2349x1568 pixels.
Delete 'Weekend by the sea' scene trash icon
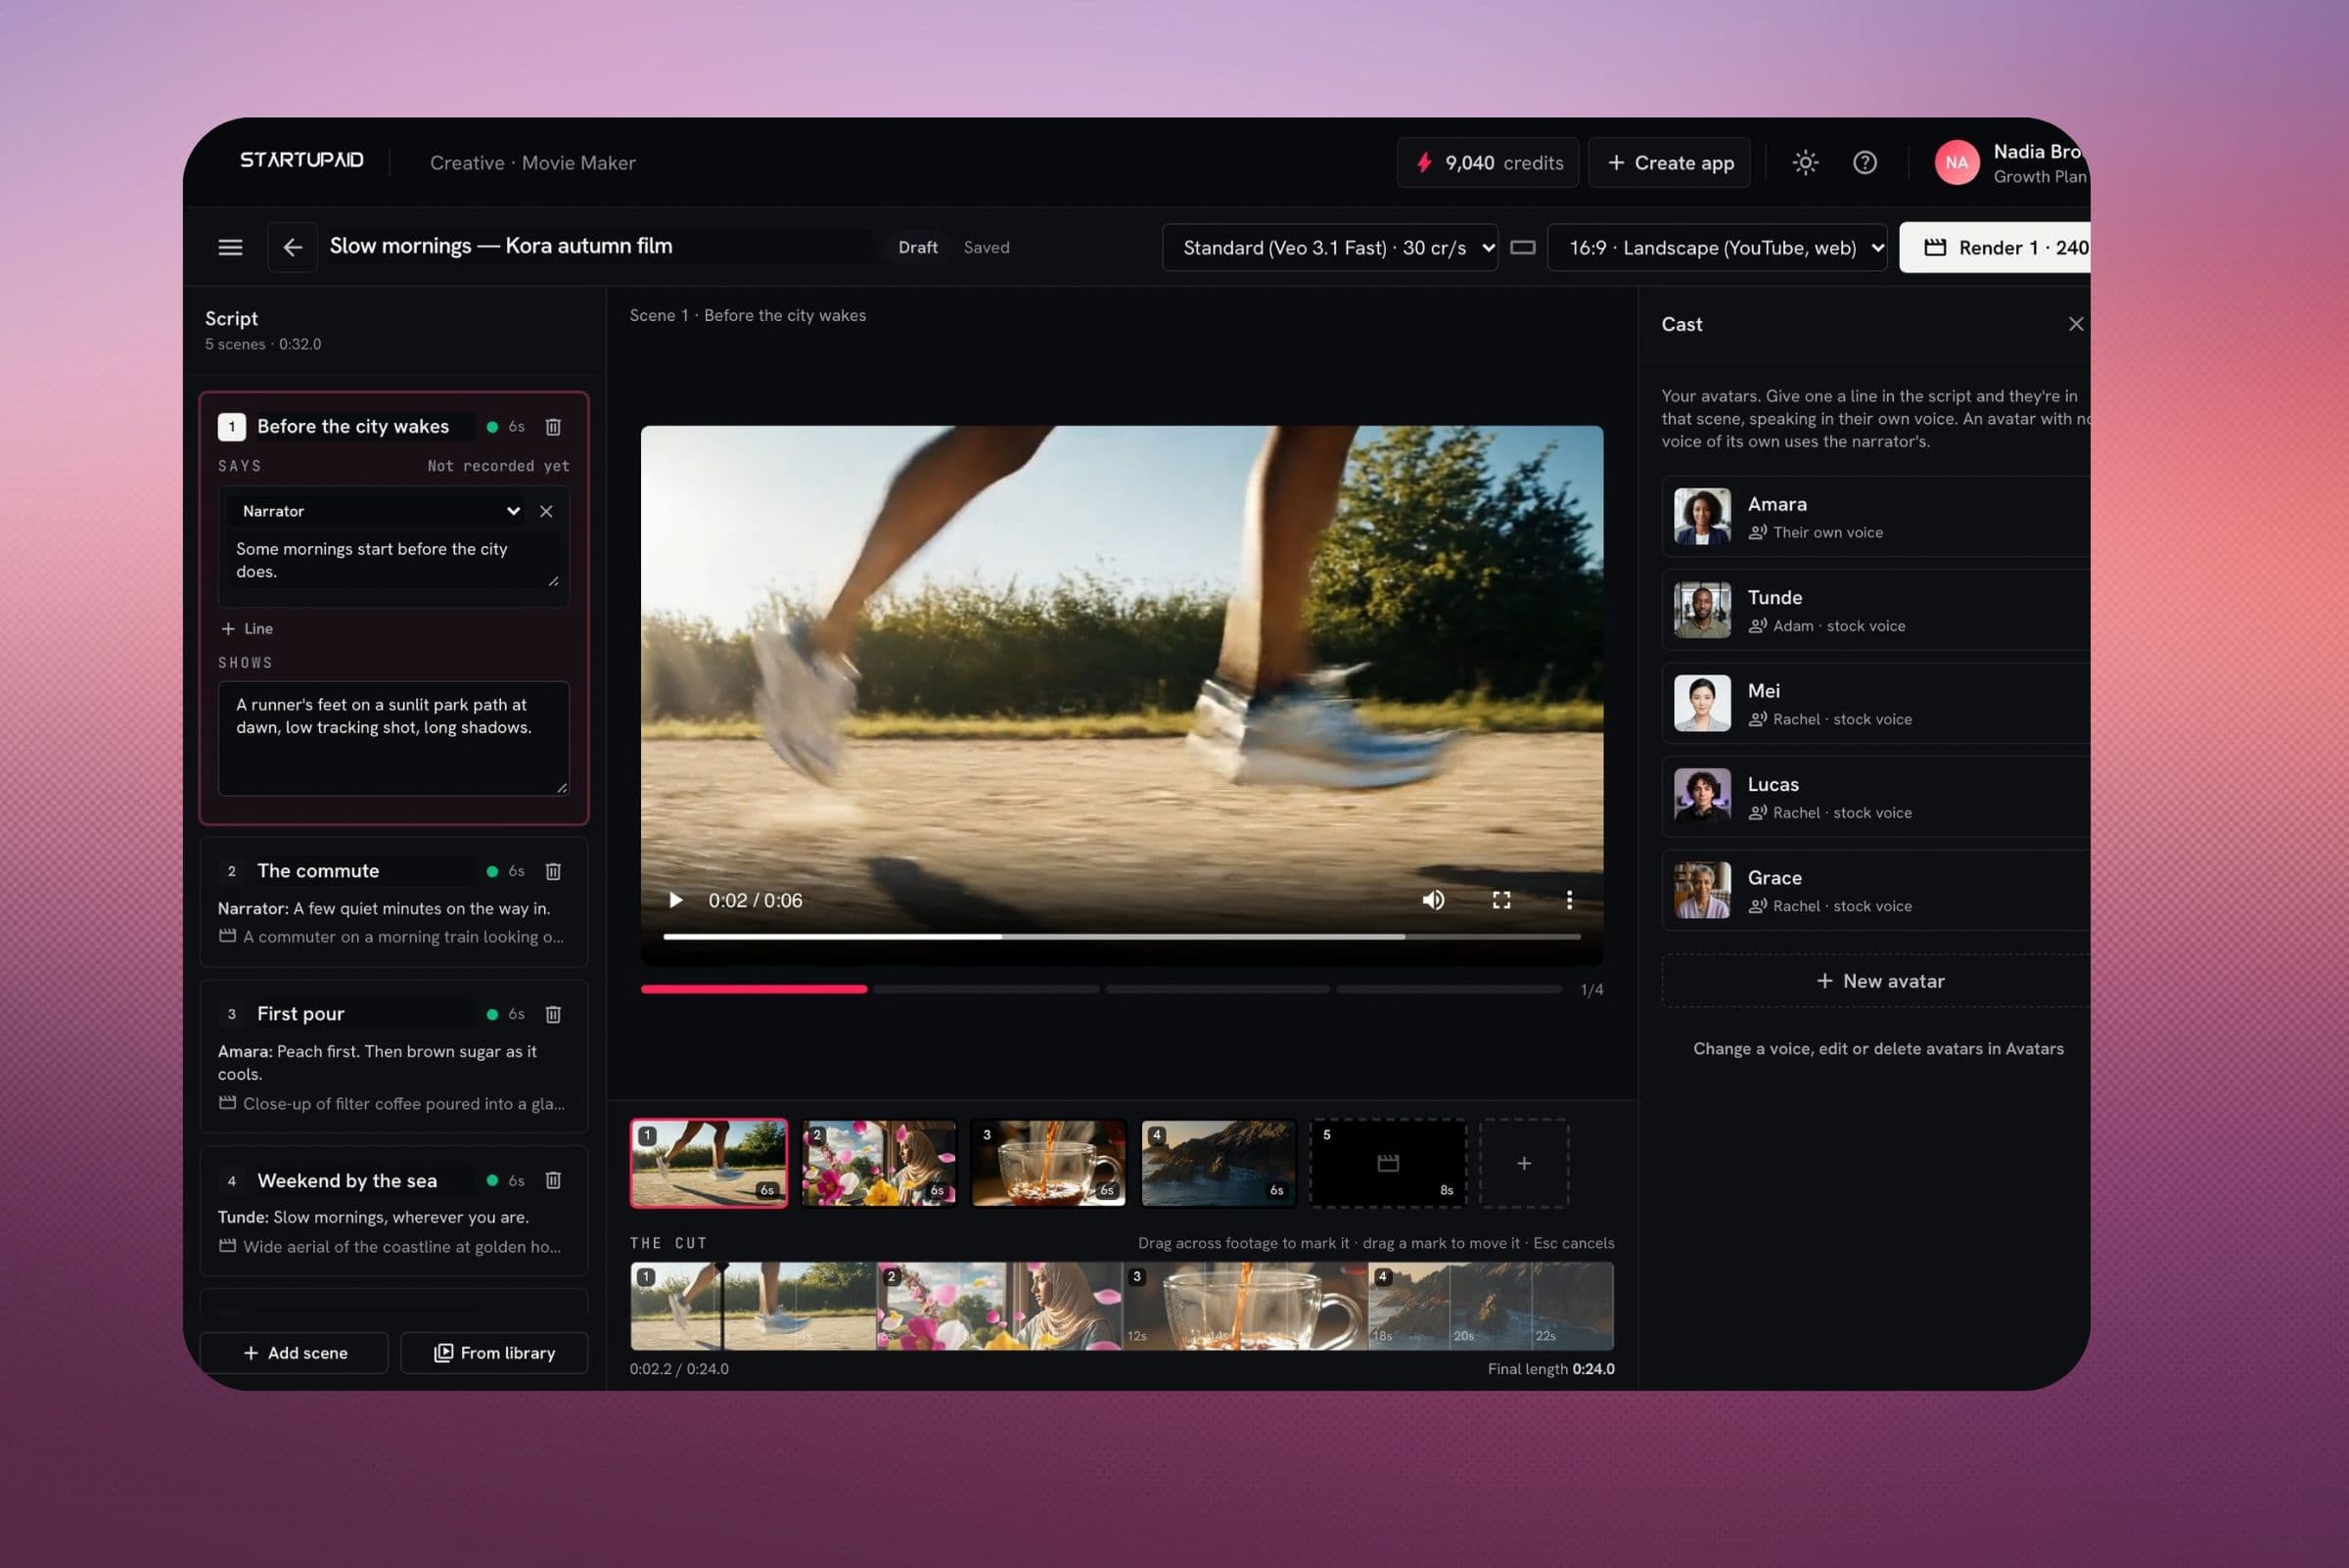pyautogui.click(x=553, y=1180)
